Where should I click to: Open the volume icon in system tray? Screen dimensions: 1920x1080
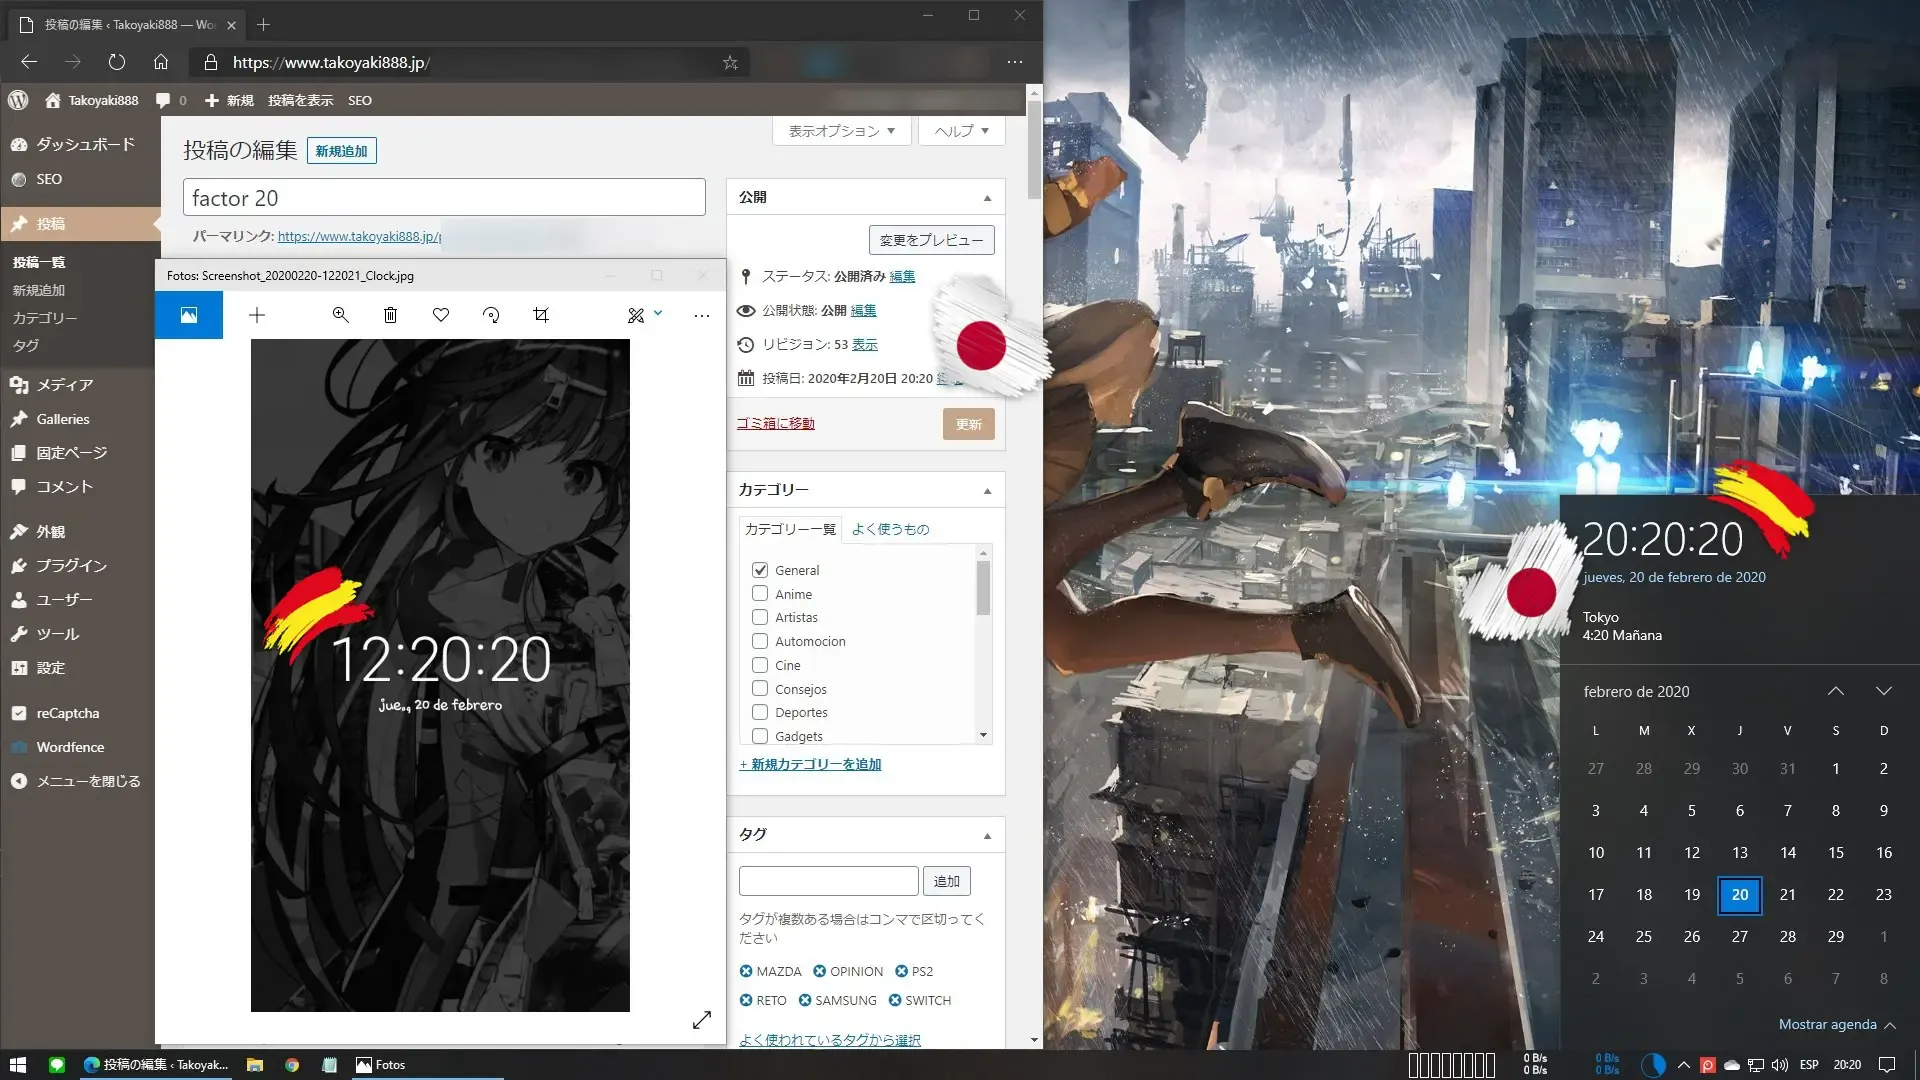point(1780,1065)
